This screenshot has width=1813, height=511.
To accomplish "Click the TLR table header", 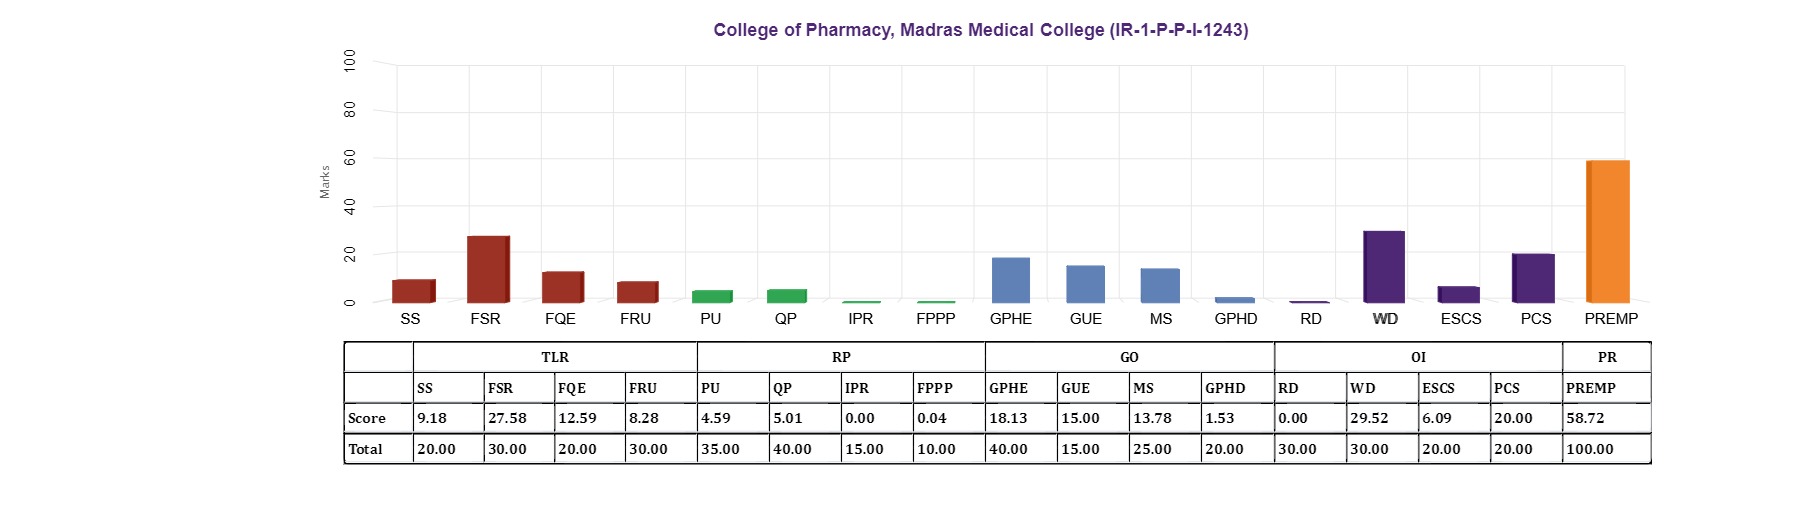I will coord(555,357).
